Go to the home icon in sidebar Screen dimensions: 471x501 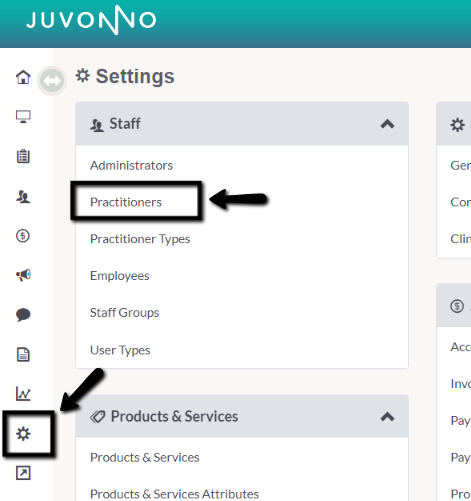[x=23, y=77]
